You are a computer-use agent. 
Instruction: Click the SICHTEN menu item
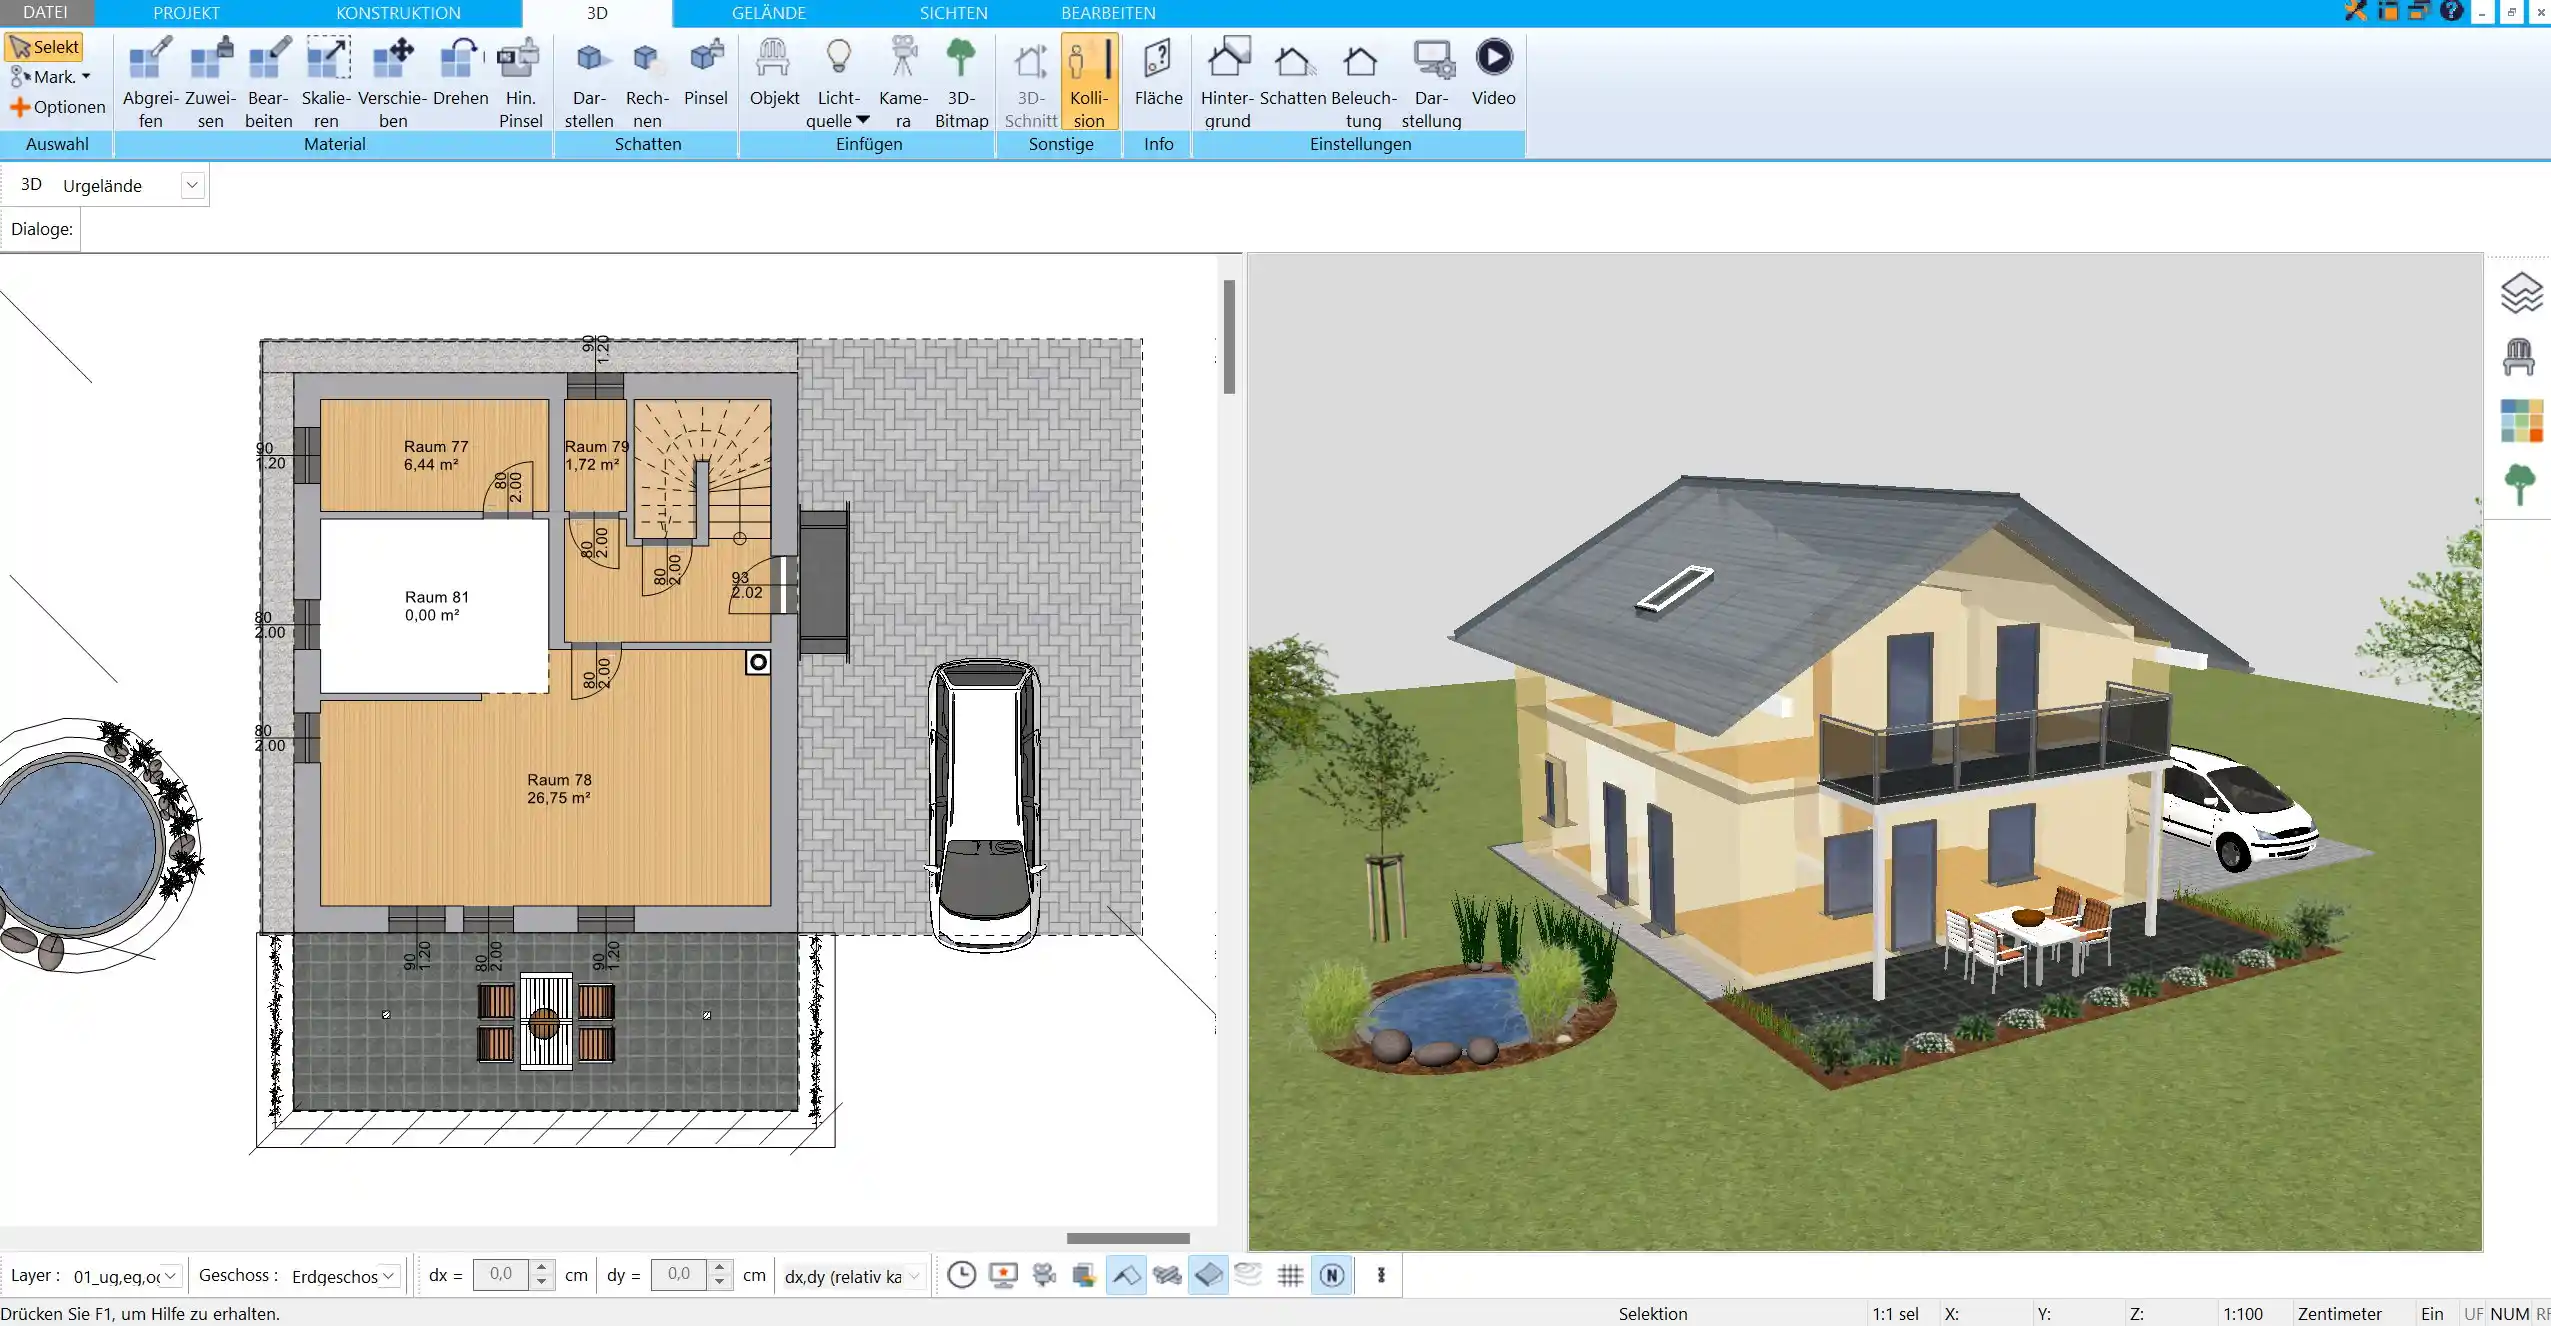click(x=953, y=12)
